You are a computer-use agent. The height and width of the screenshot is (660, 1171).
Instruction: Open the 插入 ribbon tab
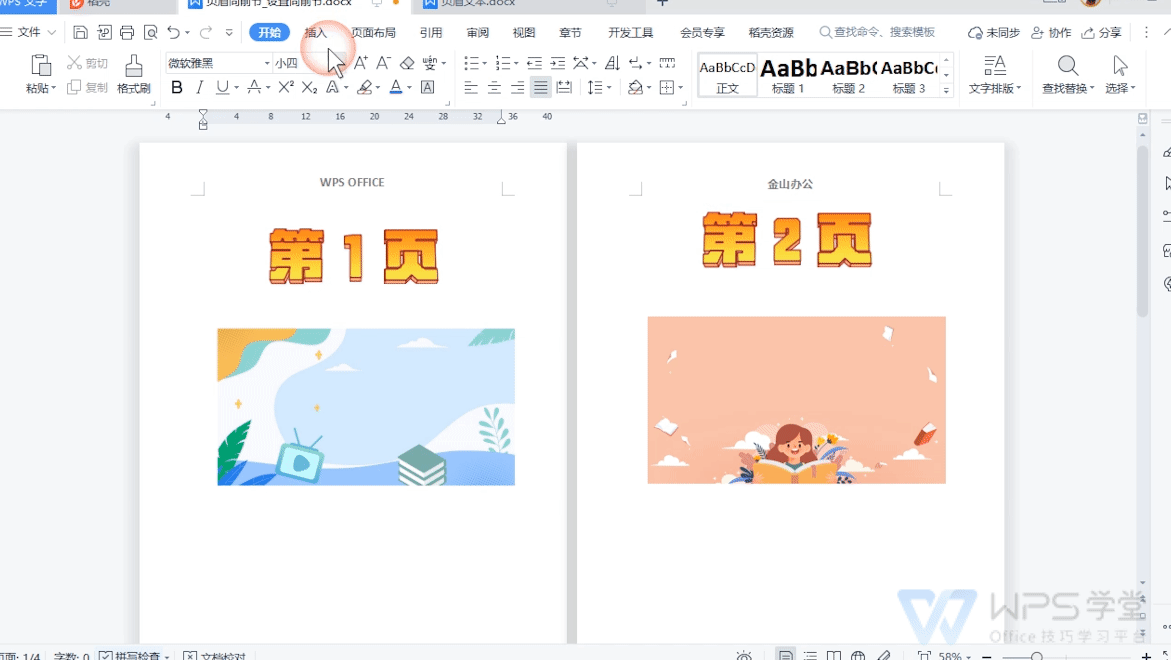click(x=316, y=32)
